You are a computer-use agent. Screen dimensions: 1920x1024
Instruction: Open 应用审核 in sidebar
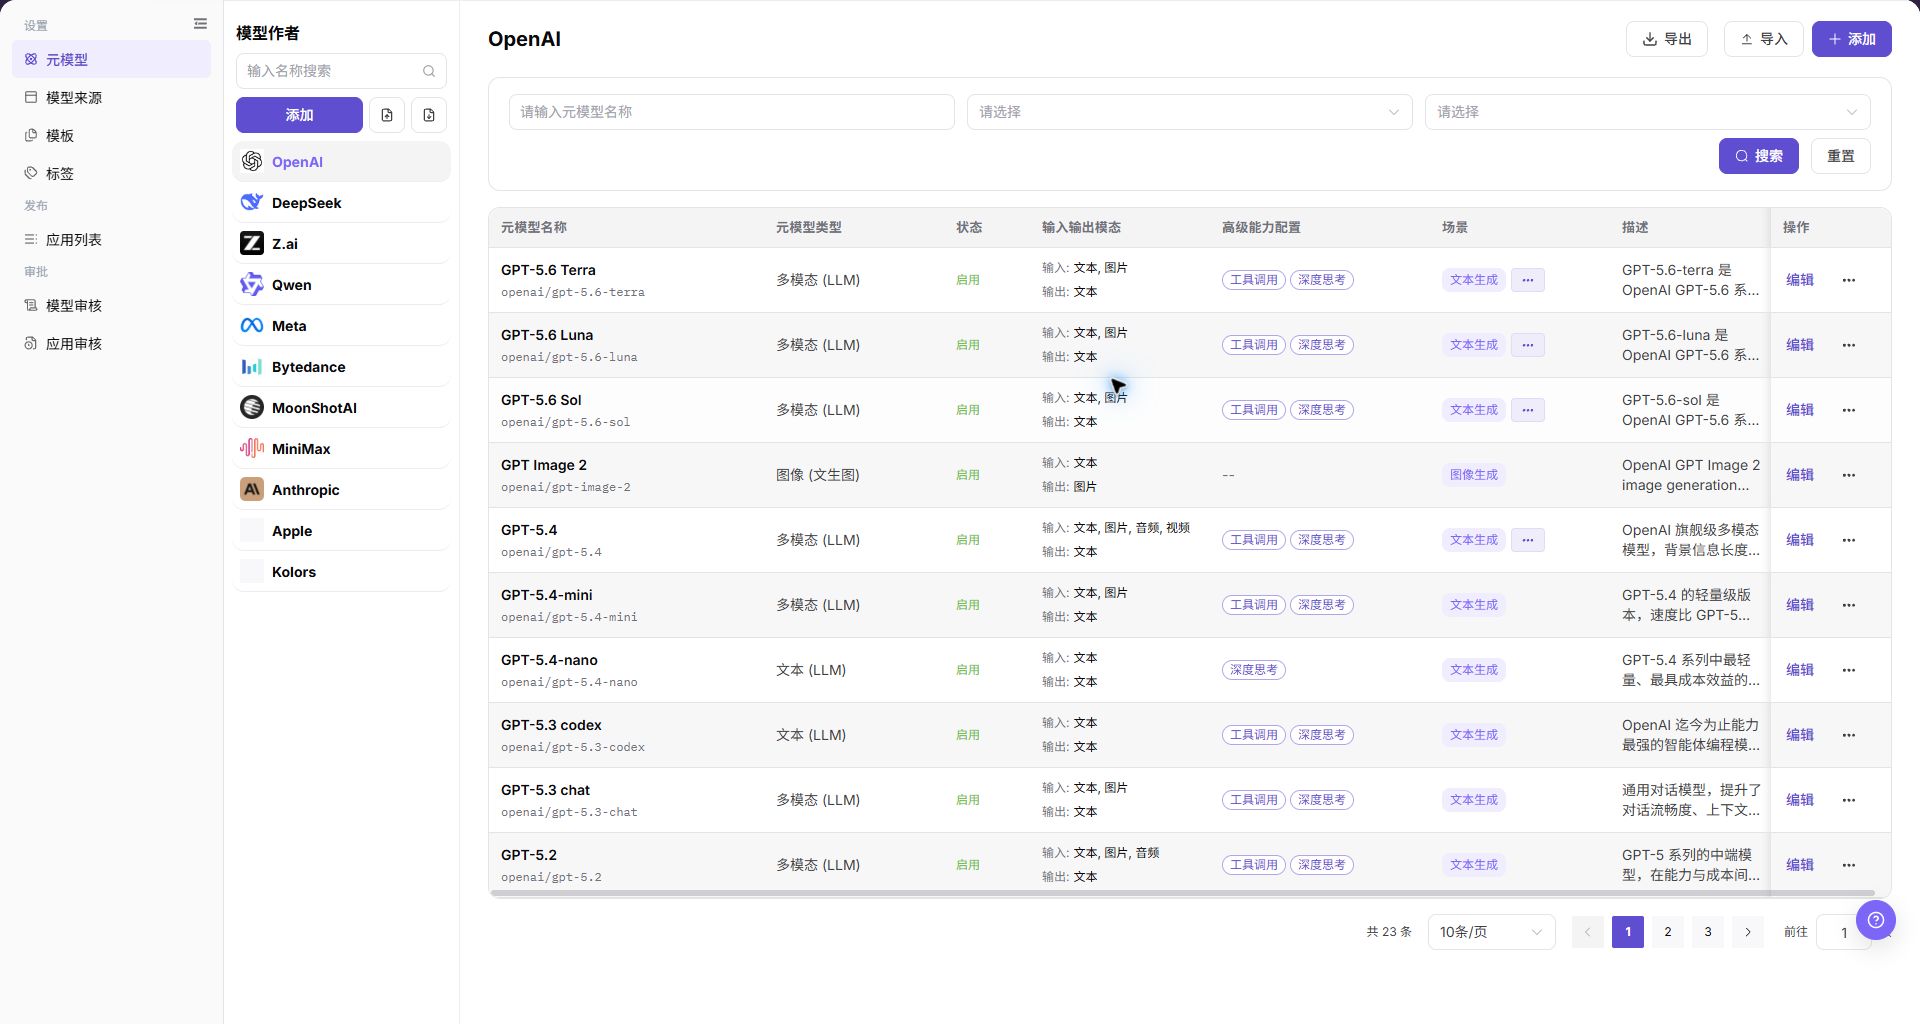pos(111,344)
